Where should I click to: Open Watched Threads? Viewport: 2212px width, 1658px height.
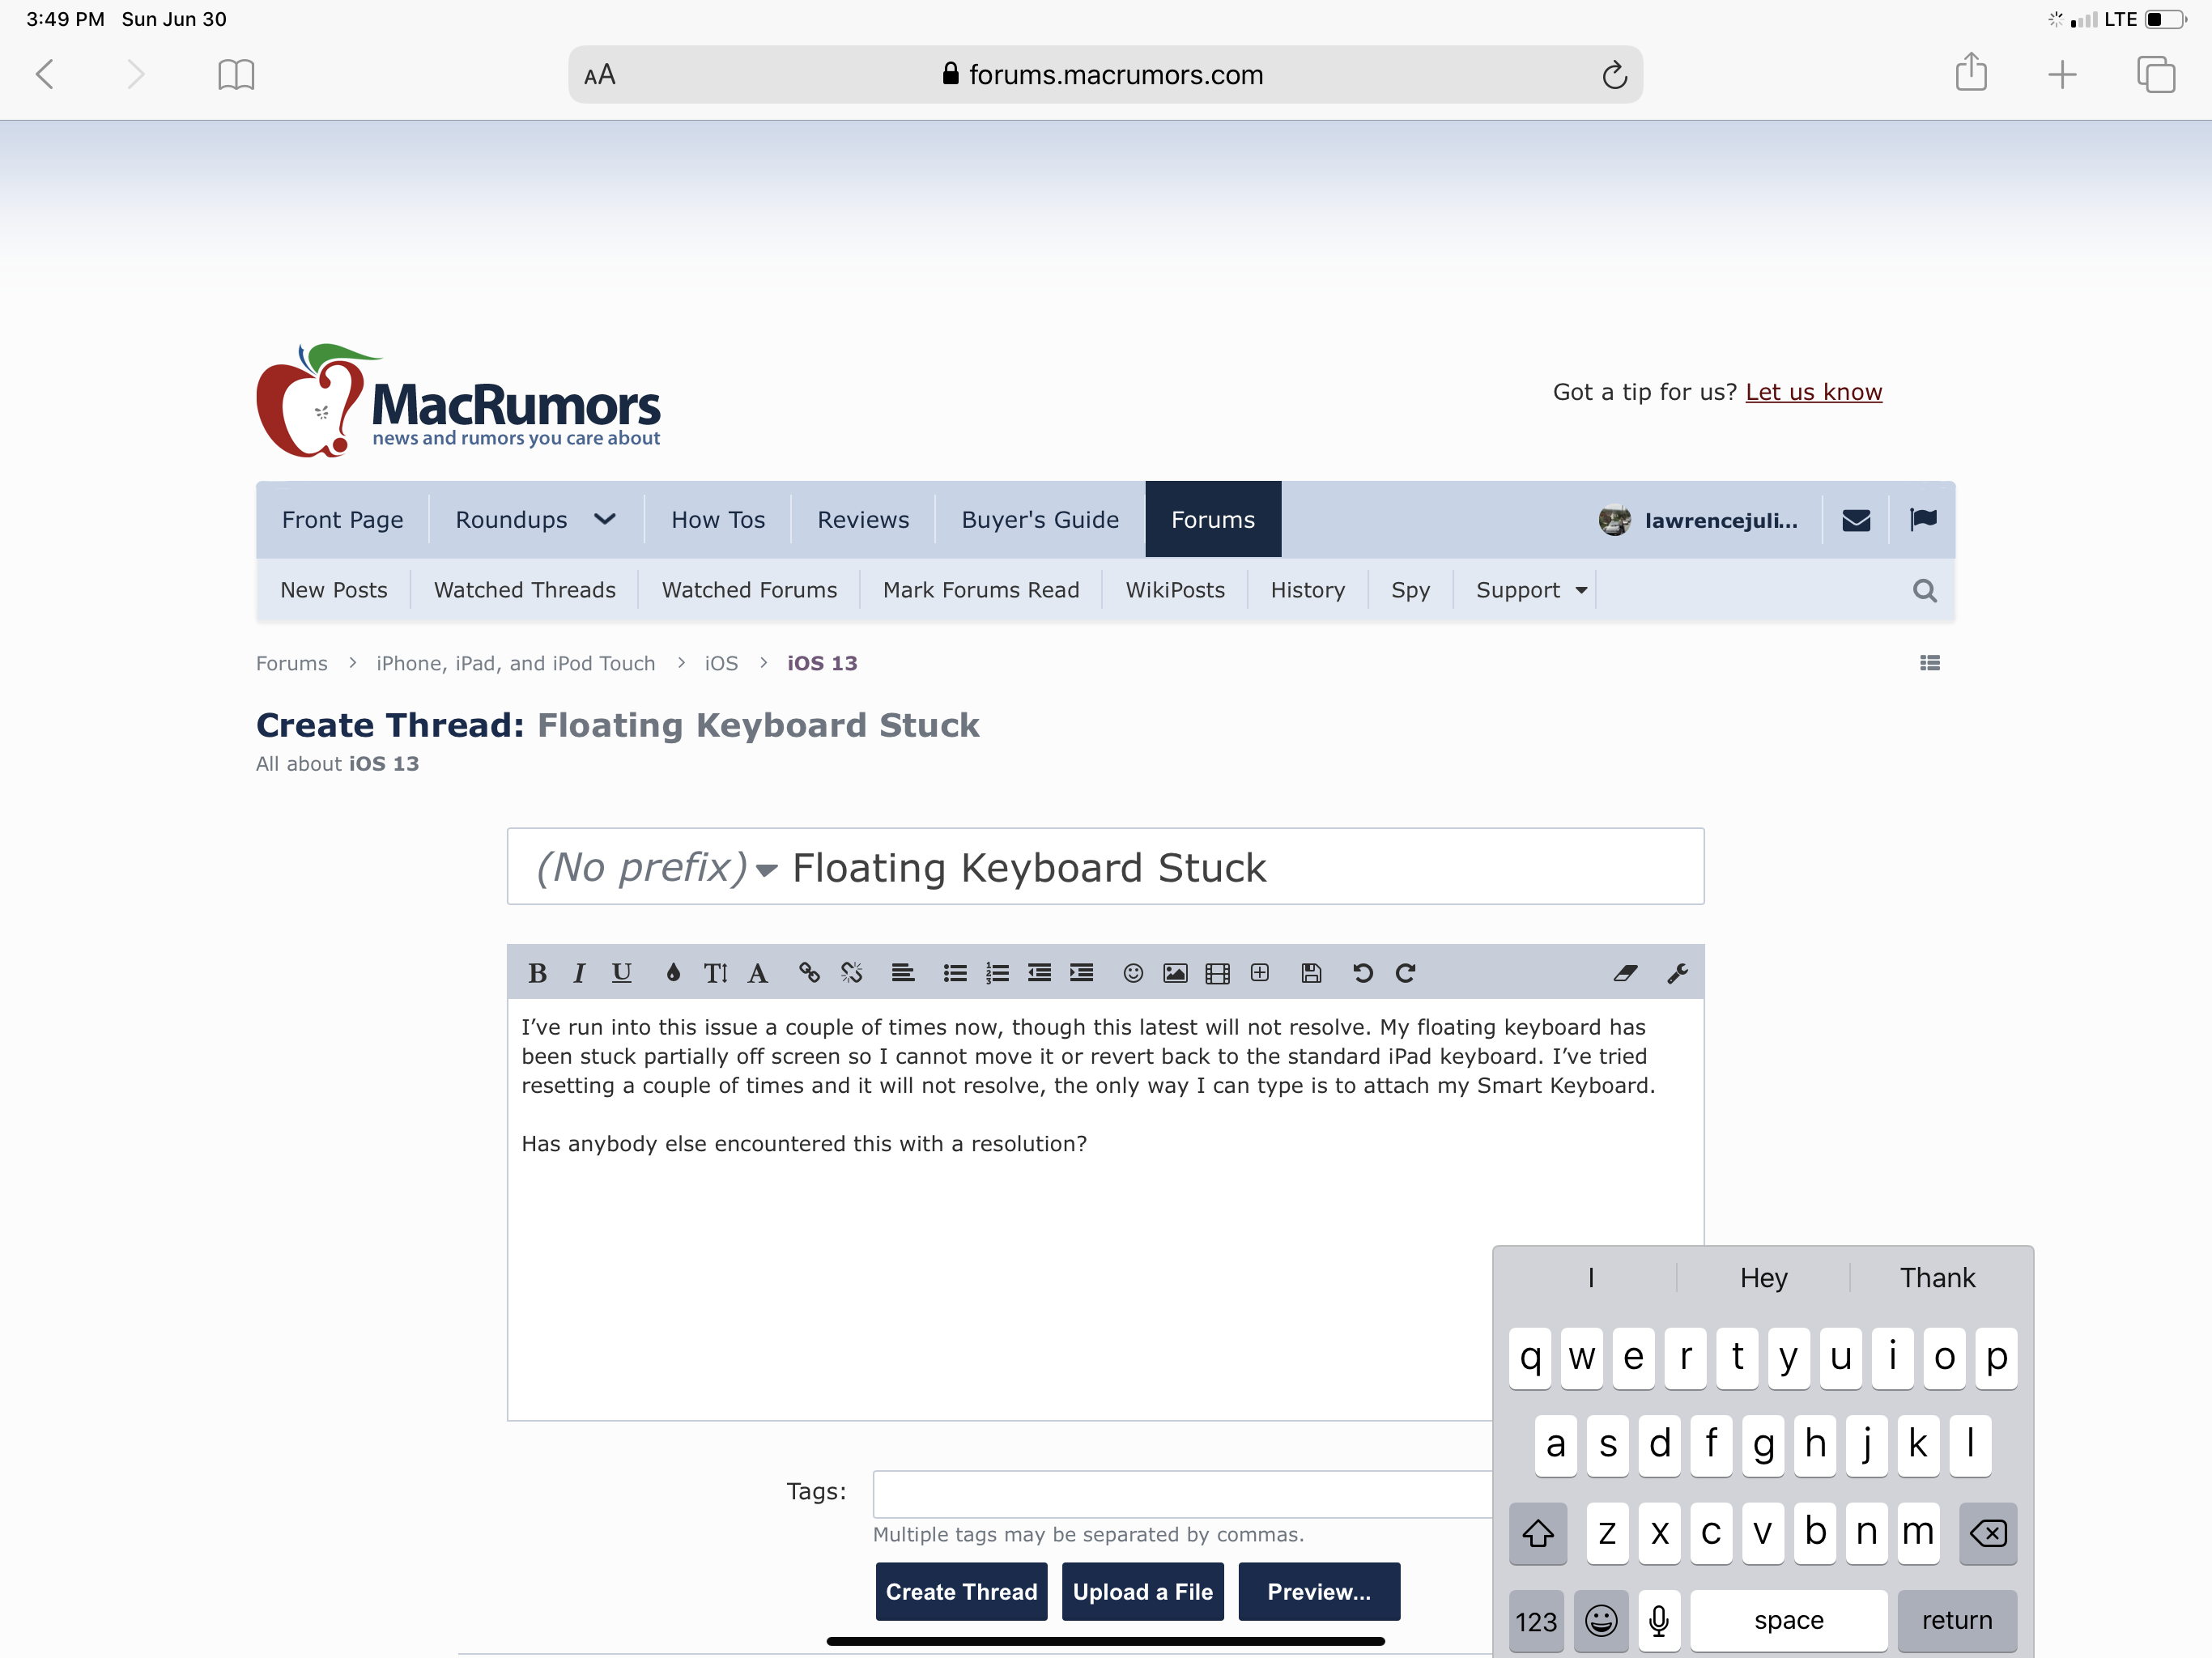525,590
